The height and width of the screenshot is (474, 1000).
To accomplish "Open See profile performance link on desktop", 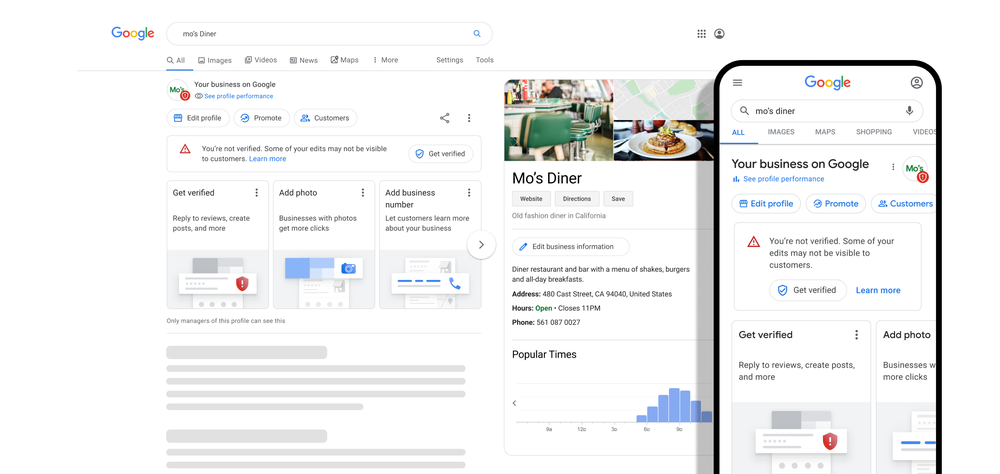I will click(234, 96).
